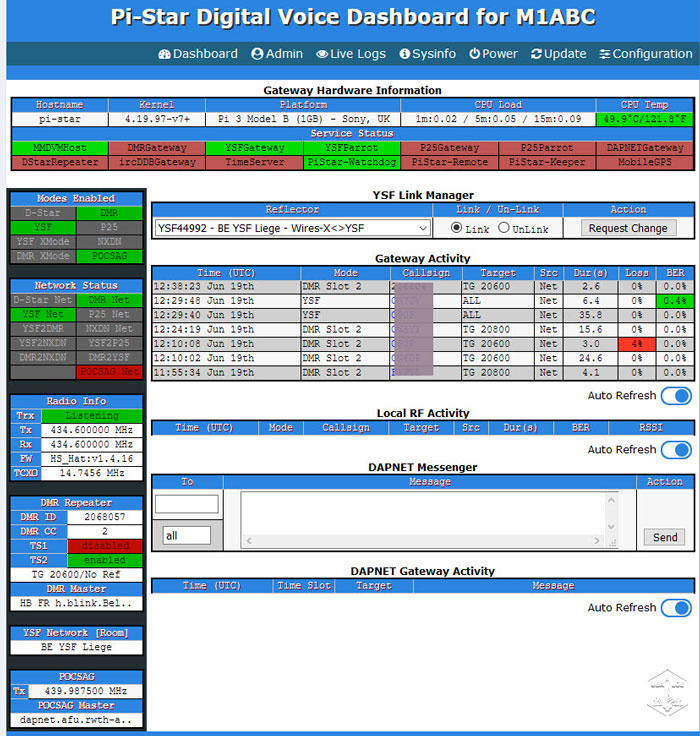
Task: Open the Update menu link
Action: pyautogui.click(x=559, y=54)
